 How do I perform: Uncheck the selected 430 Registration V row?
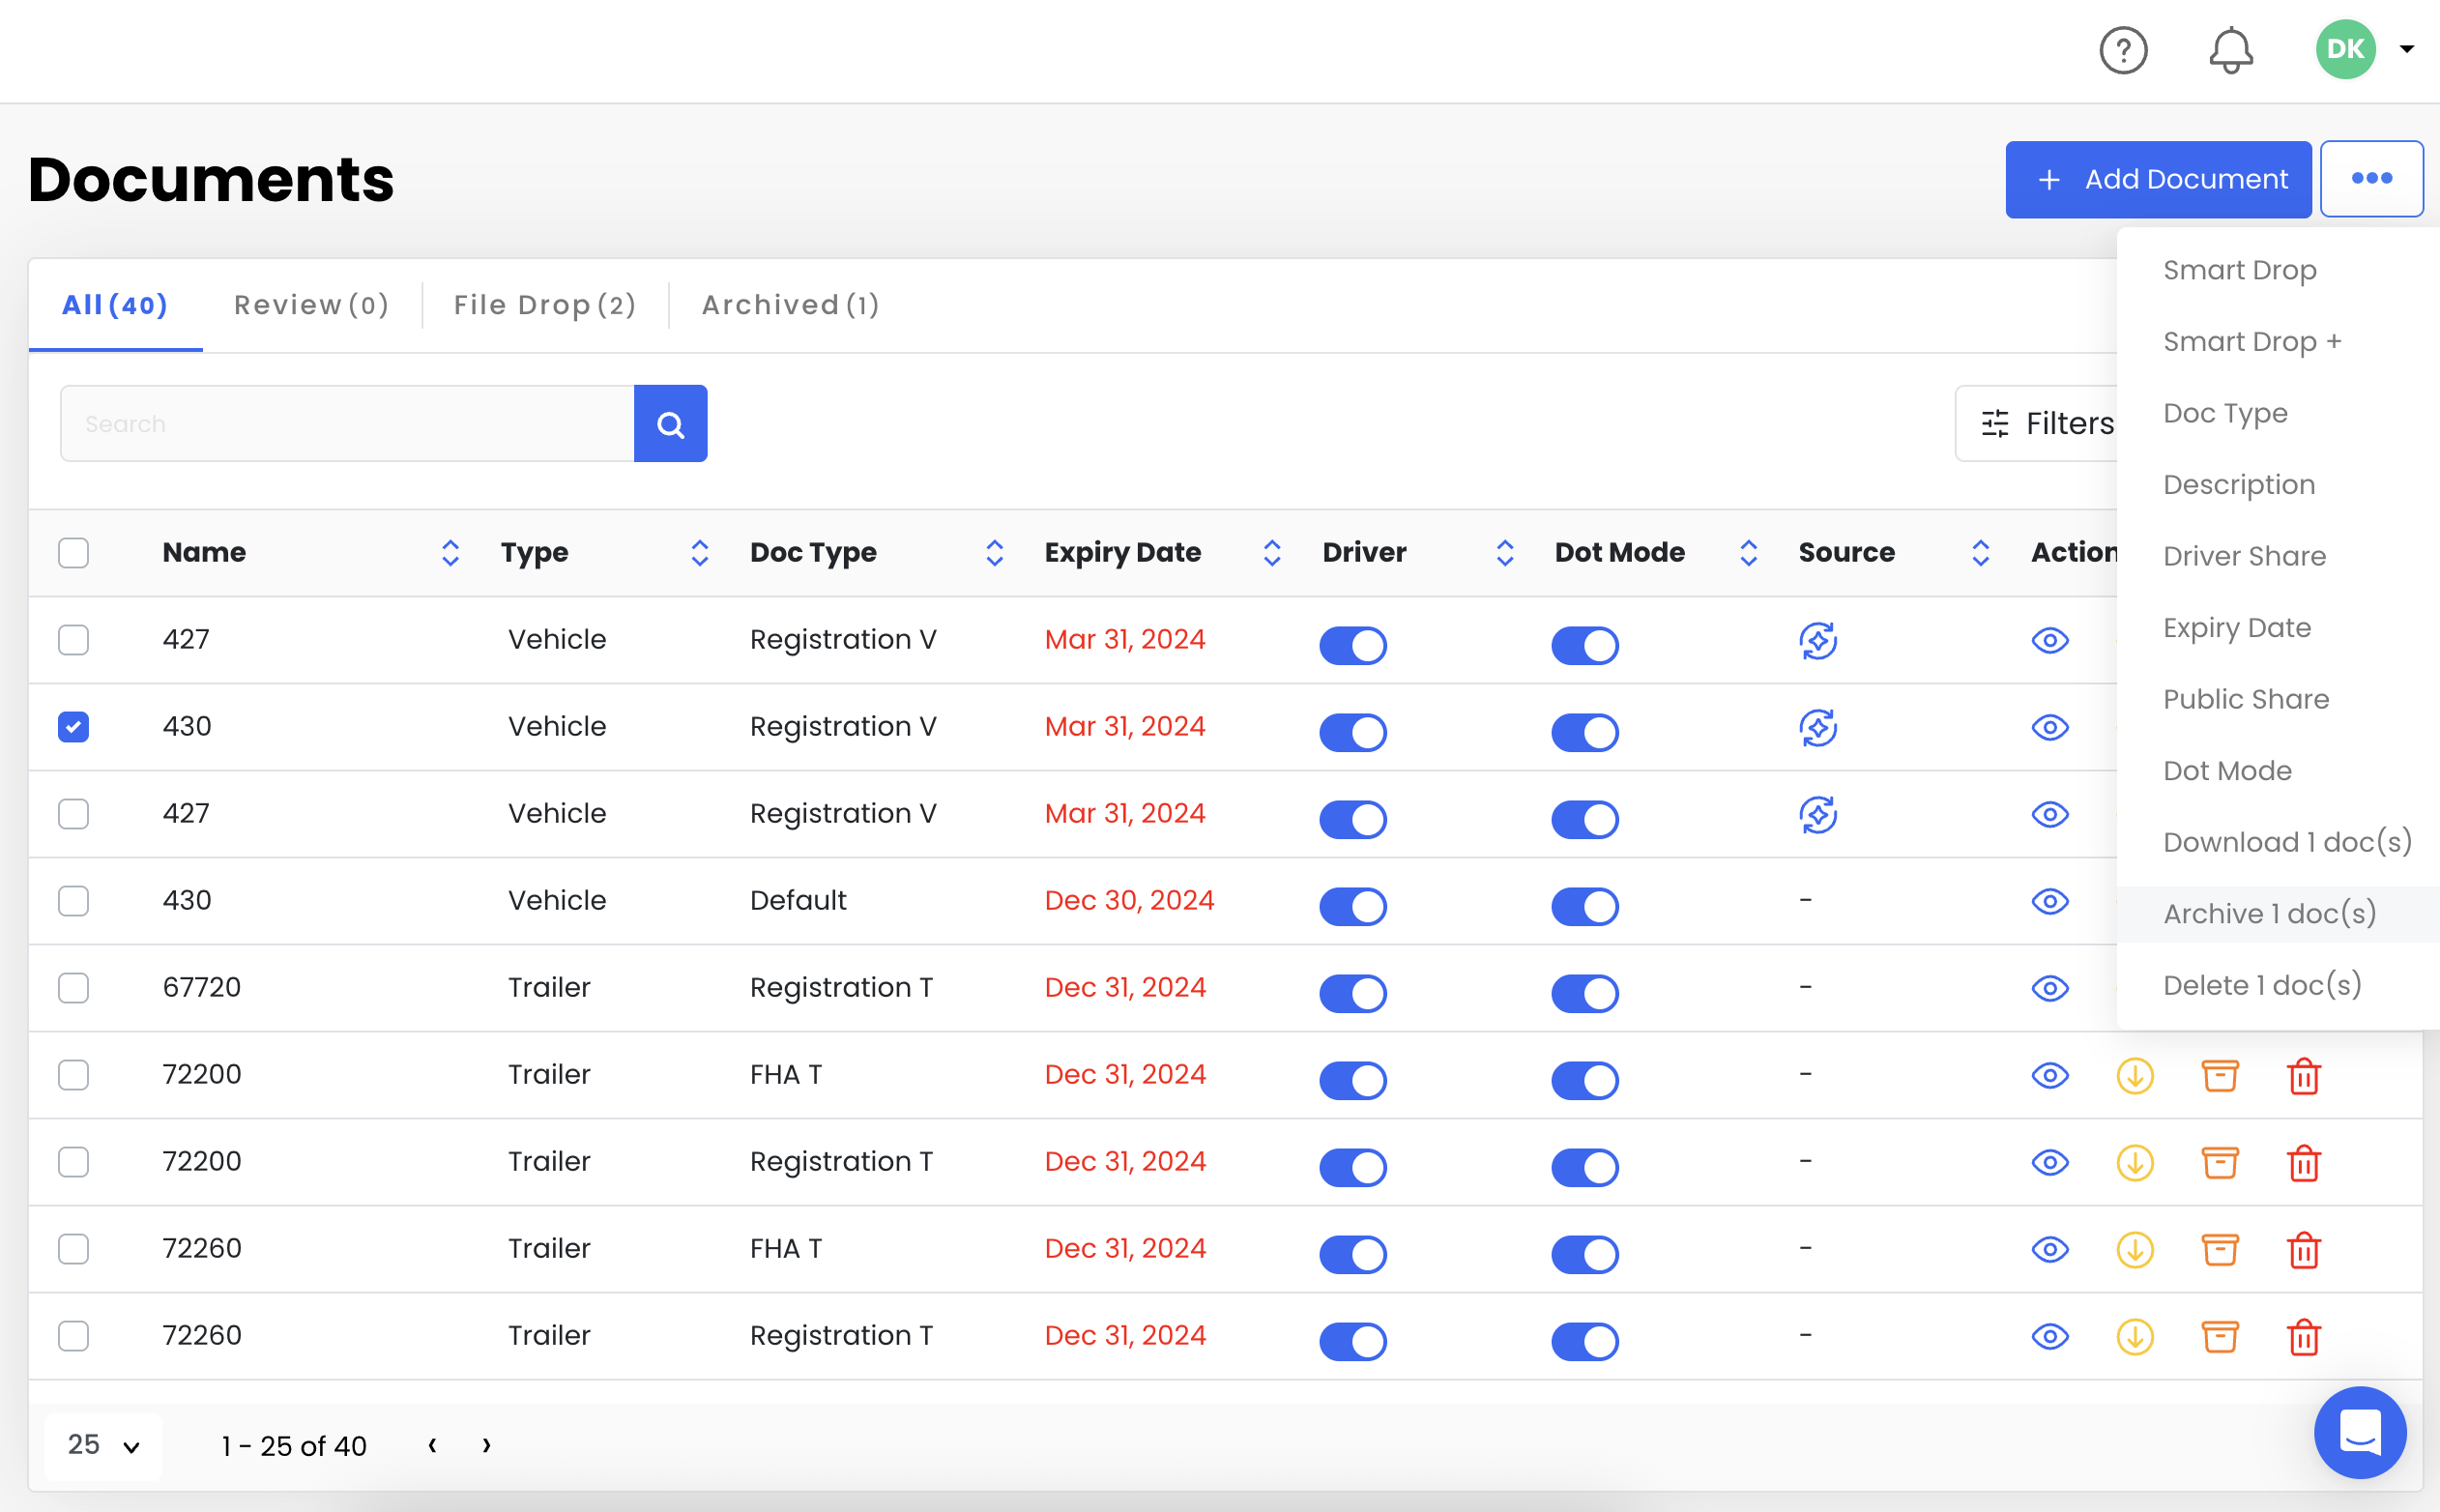click(73, 727)
